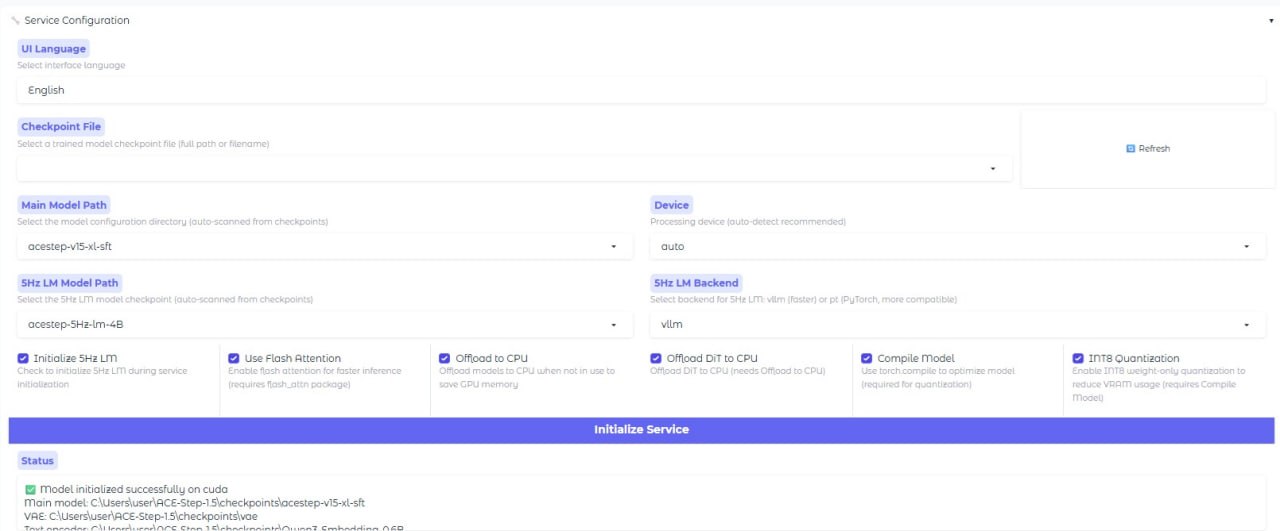Click the Checkpoint File label

(x=61, y=127)
